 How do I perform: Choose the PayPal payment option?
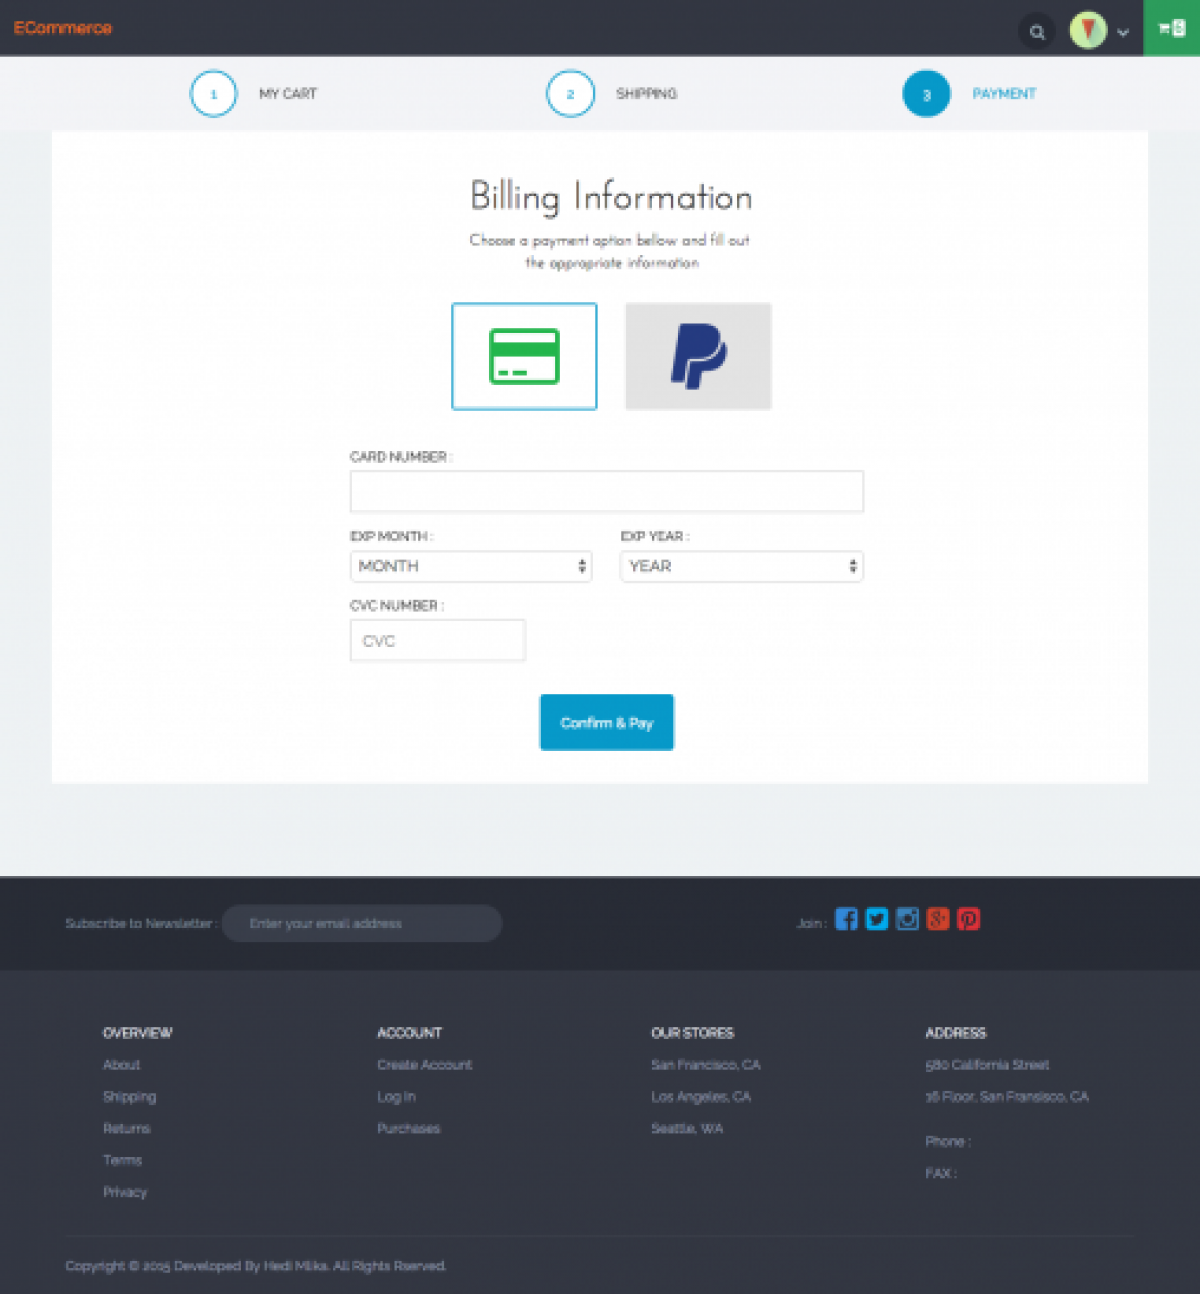(x=698, y=356)
